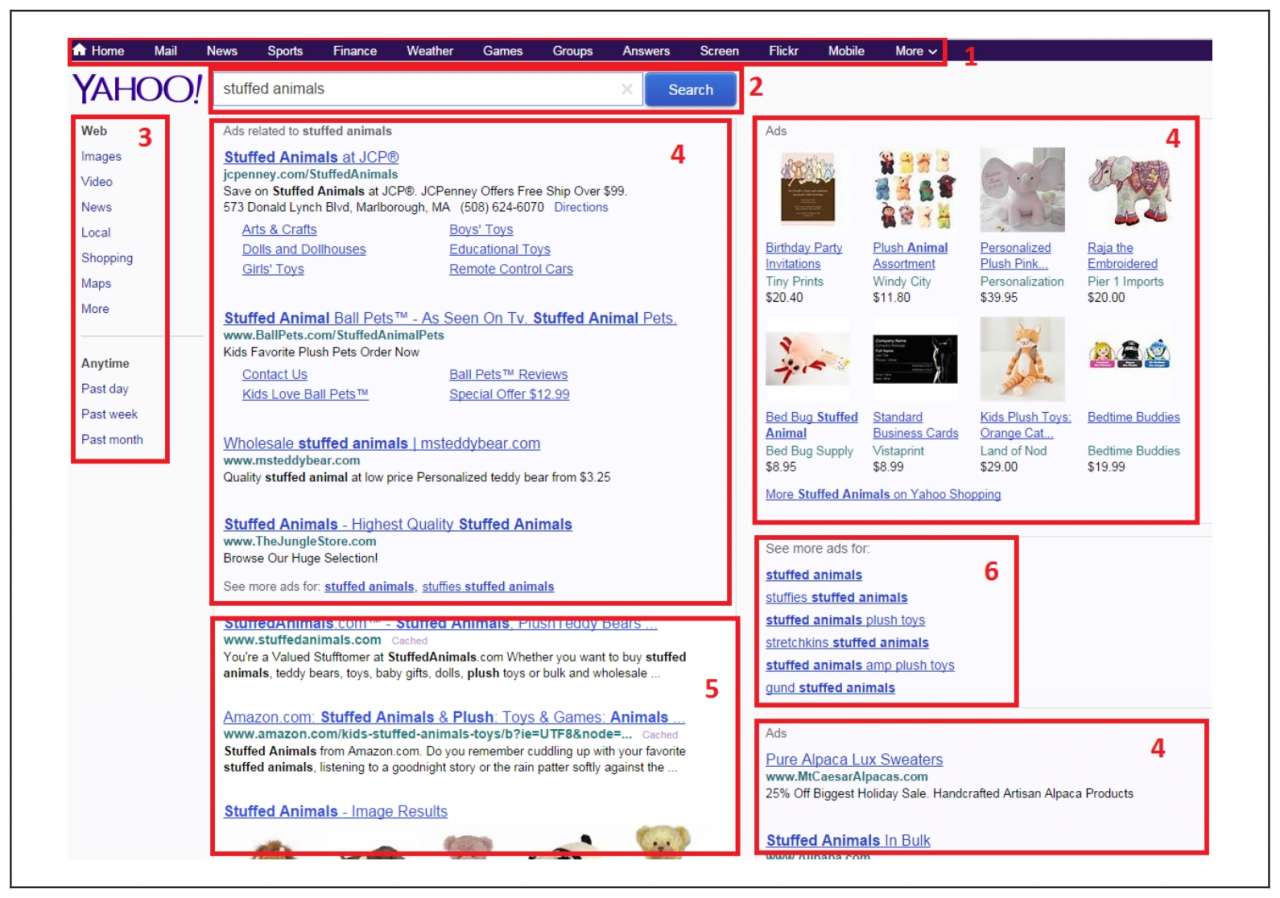Viewport: 1280px width, 898px height.
Task: Click the Yahoo! logo
Action: coord(137,89)
